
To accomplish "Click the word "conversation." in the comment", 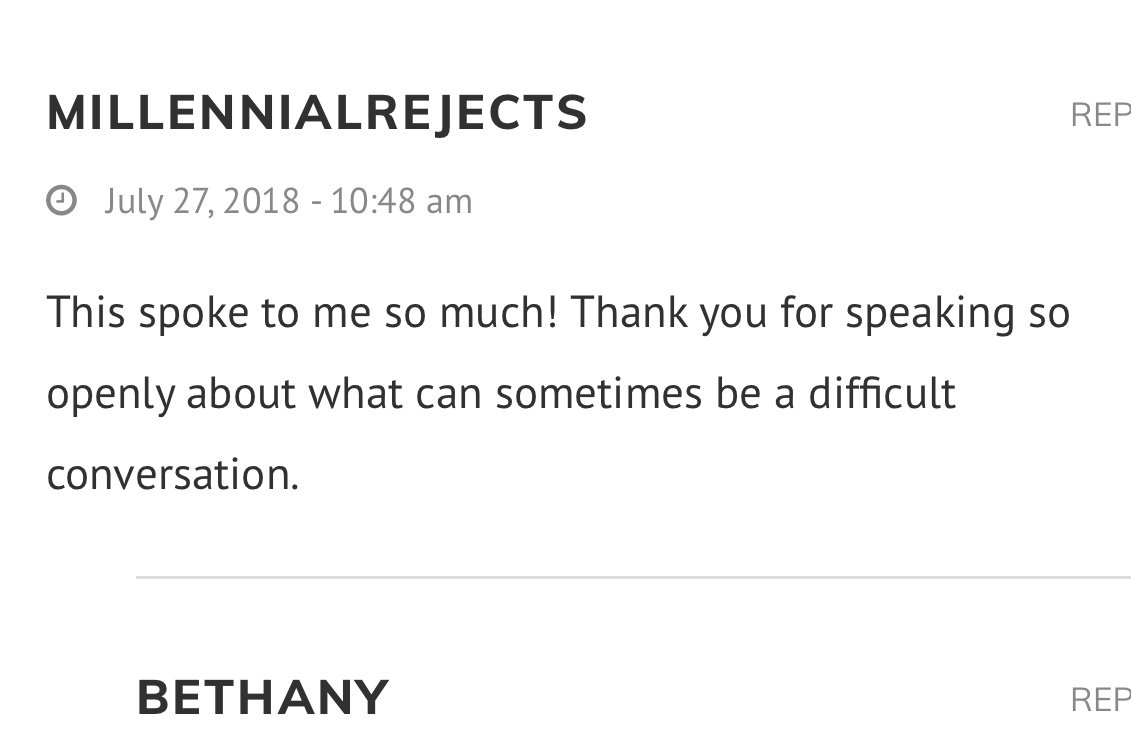I will pos(173,475).
